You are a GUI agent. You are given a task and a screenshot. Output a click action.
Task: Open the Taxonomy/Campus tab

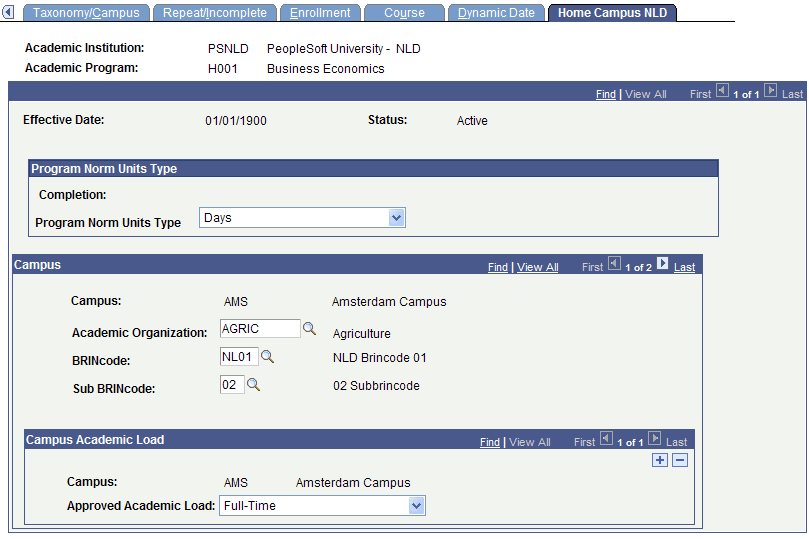click(x=86, y=13)
